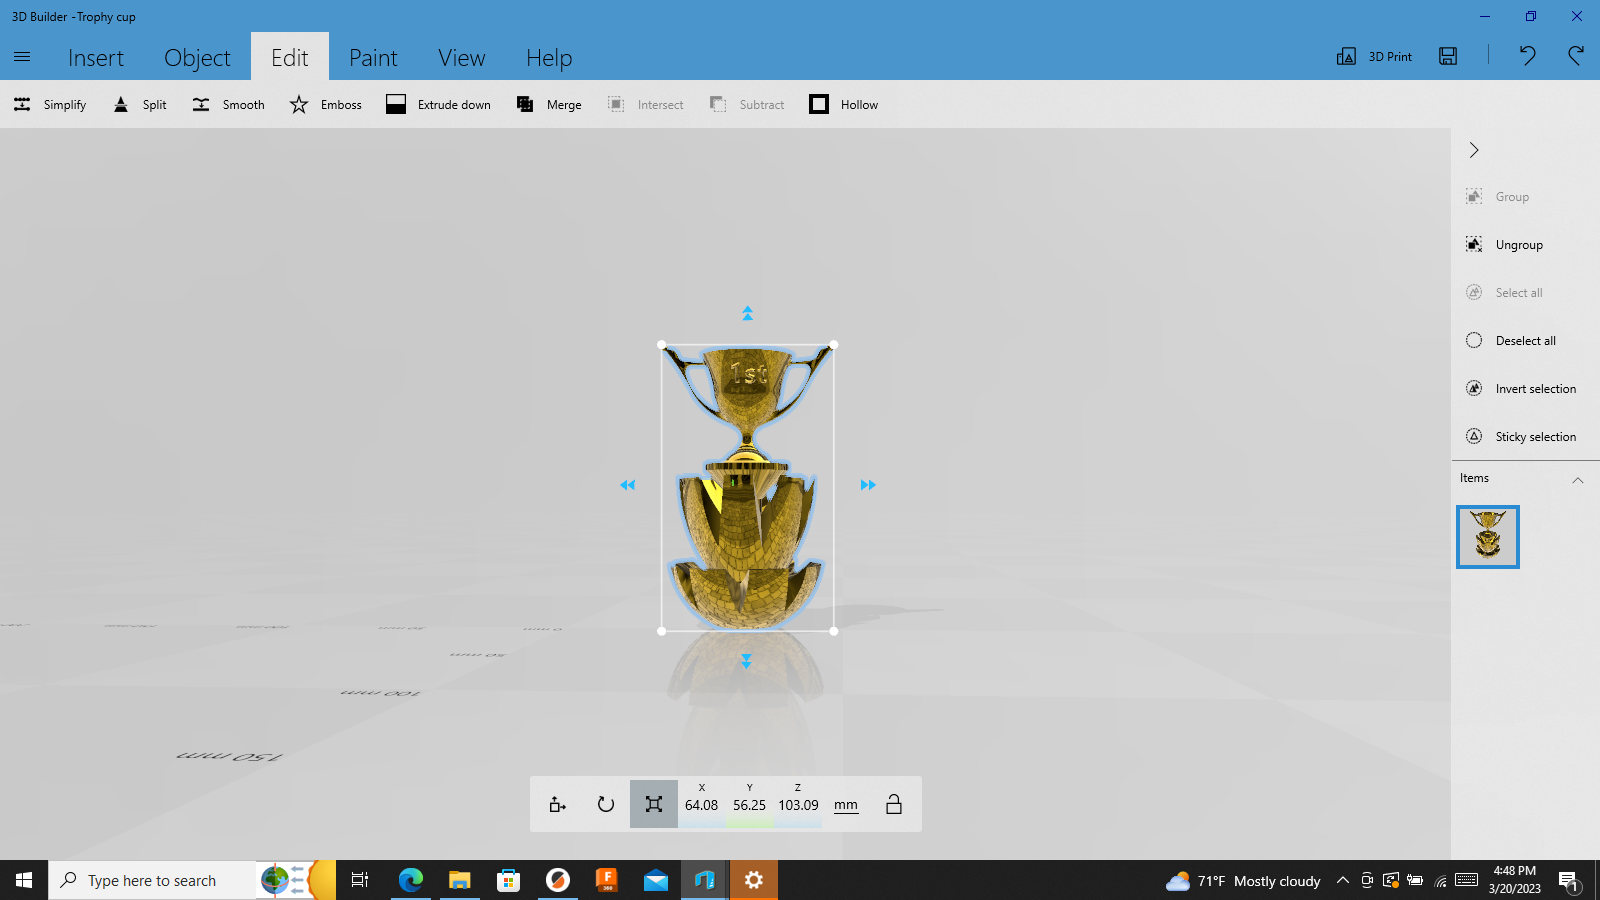Select the Merge tool
Image resolution: width=1600 pixels, height=900 pixels.
click(548, 104)
